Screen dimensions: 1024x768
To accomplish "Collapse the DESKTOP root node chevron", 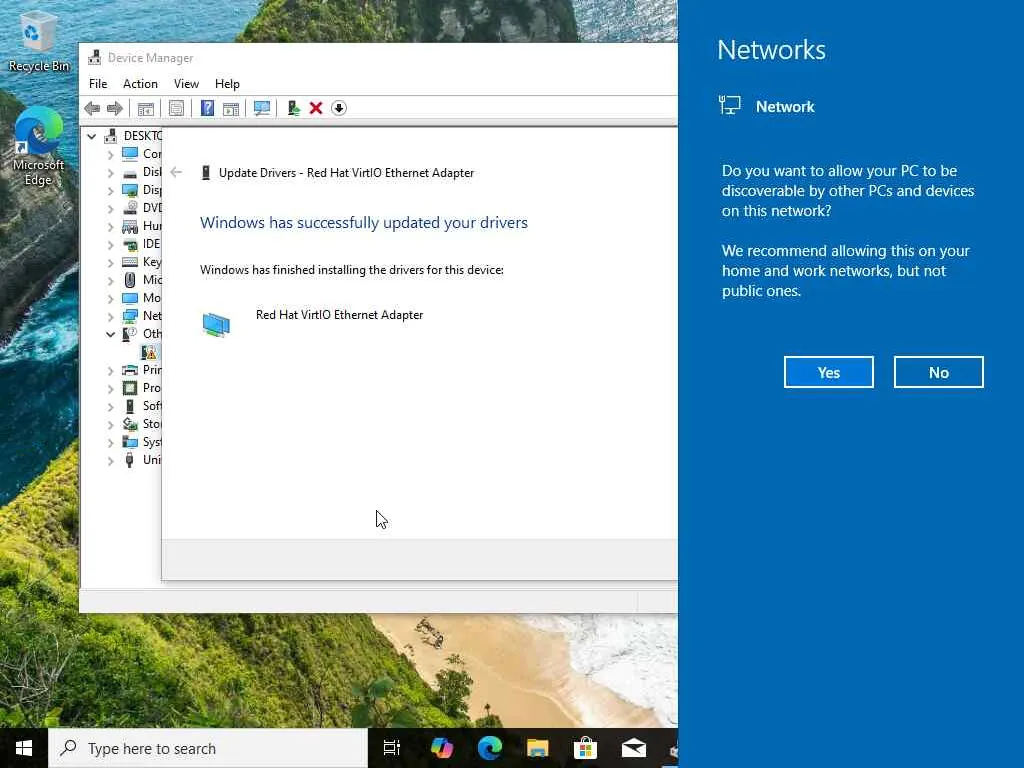I will (x=92, y=136).
